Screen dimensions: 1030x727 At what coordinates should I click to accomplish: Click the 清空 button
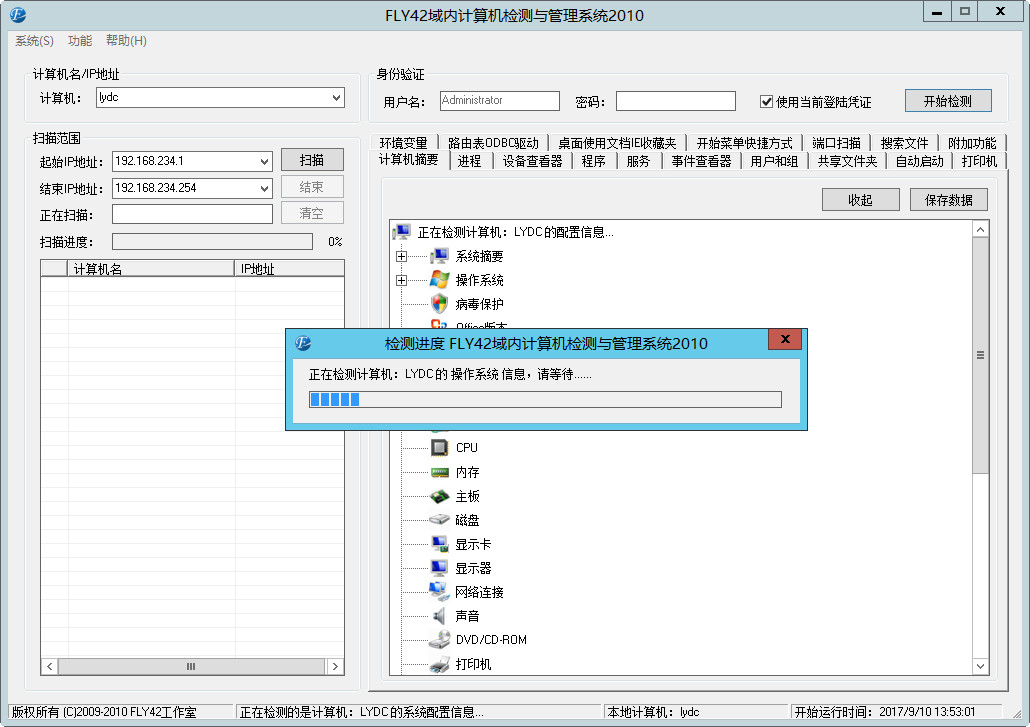pyautogui.click(x=312, y=213)
